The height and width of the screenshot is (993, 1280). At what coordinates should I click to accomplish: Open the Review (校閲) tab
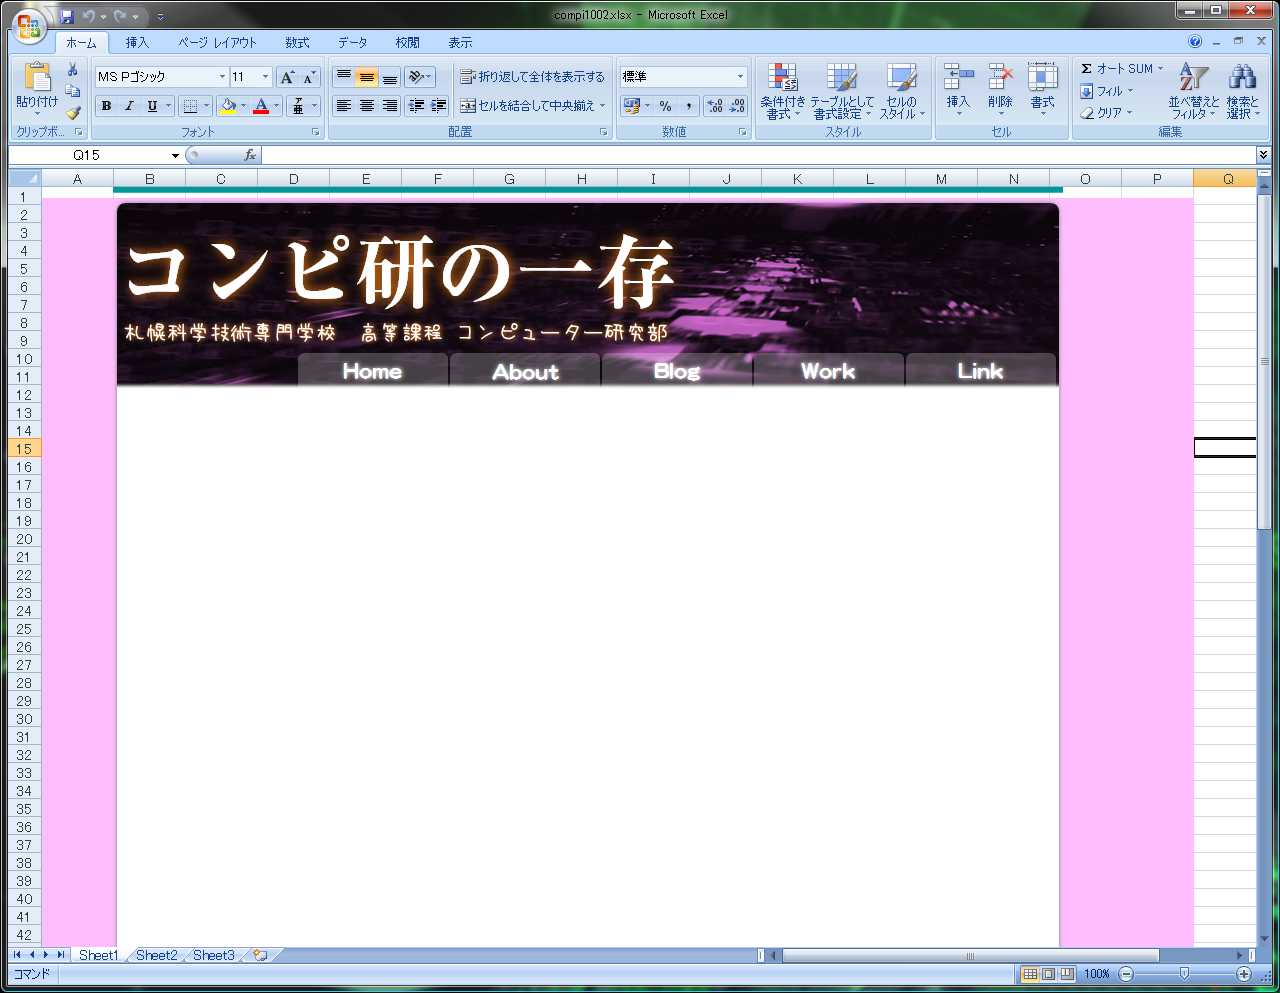[x=407, y=43]
